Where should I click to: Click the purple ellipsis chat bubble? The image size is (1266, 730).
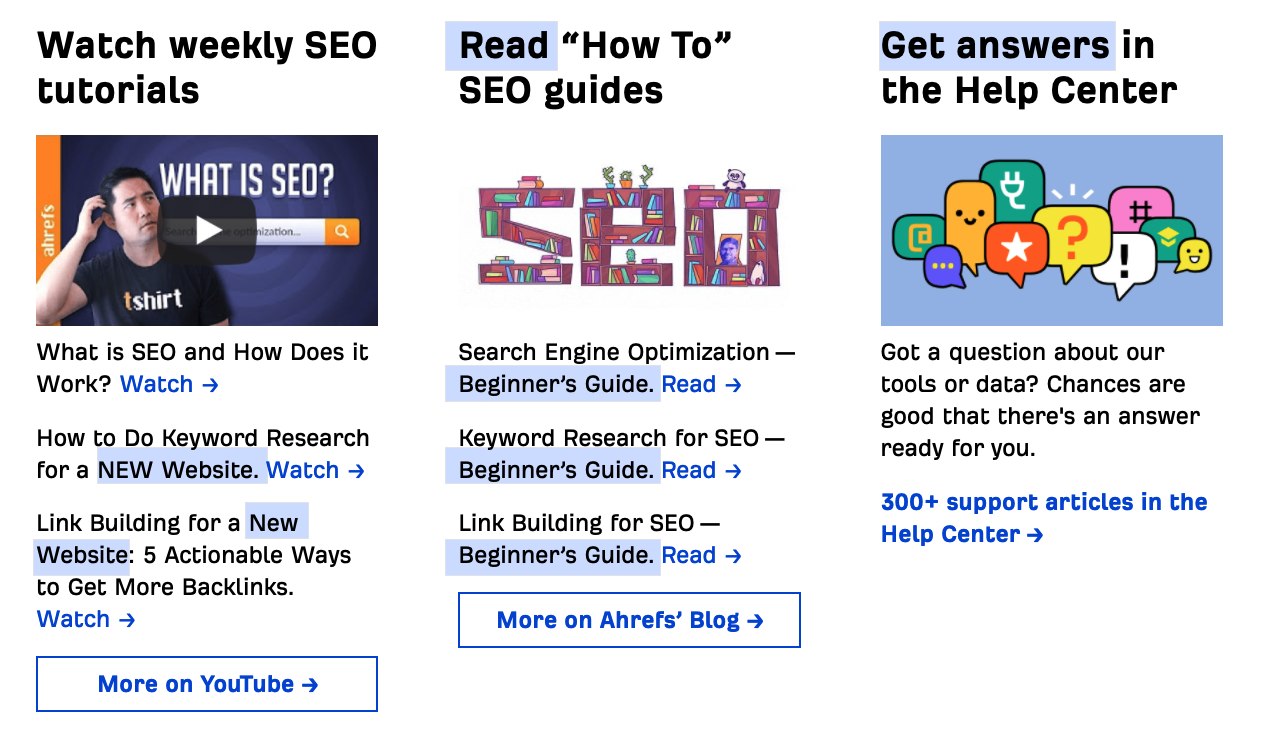942,265
